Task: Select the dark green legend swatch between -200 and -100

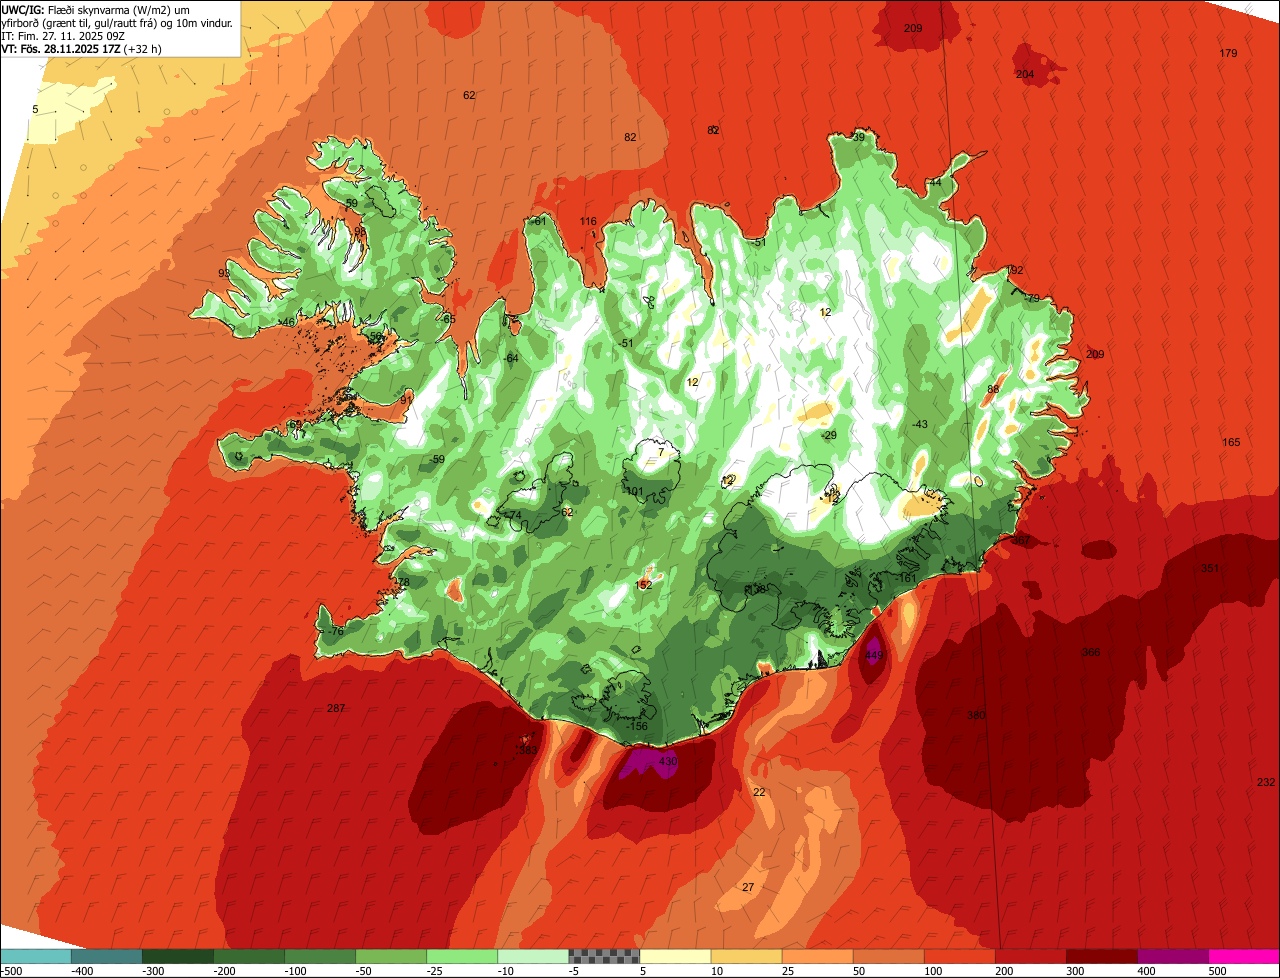Action: pyautogui.click(x=249, y=956)
